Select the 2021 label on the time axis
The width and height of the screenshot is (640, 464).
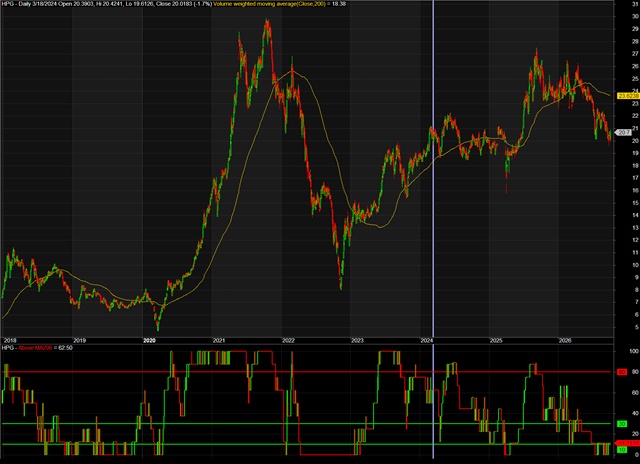pos(219,340)
